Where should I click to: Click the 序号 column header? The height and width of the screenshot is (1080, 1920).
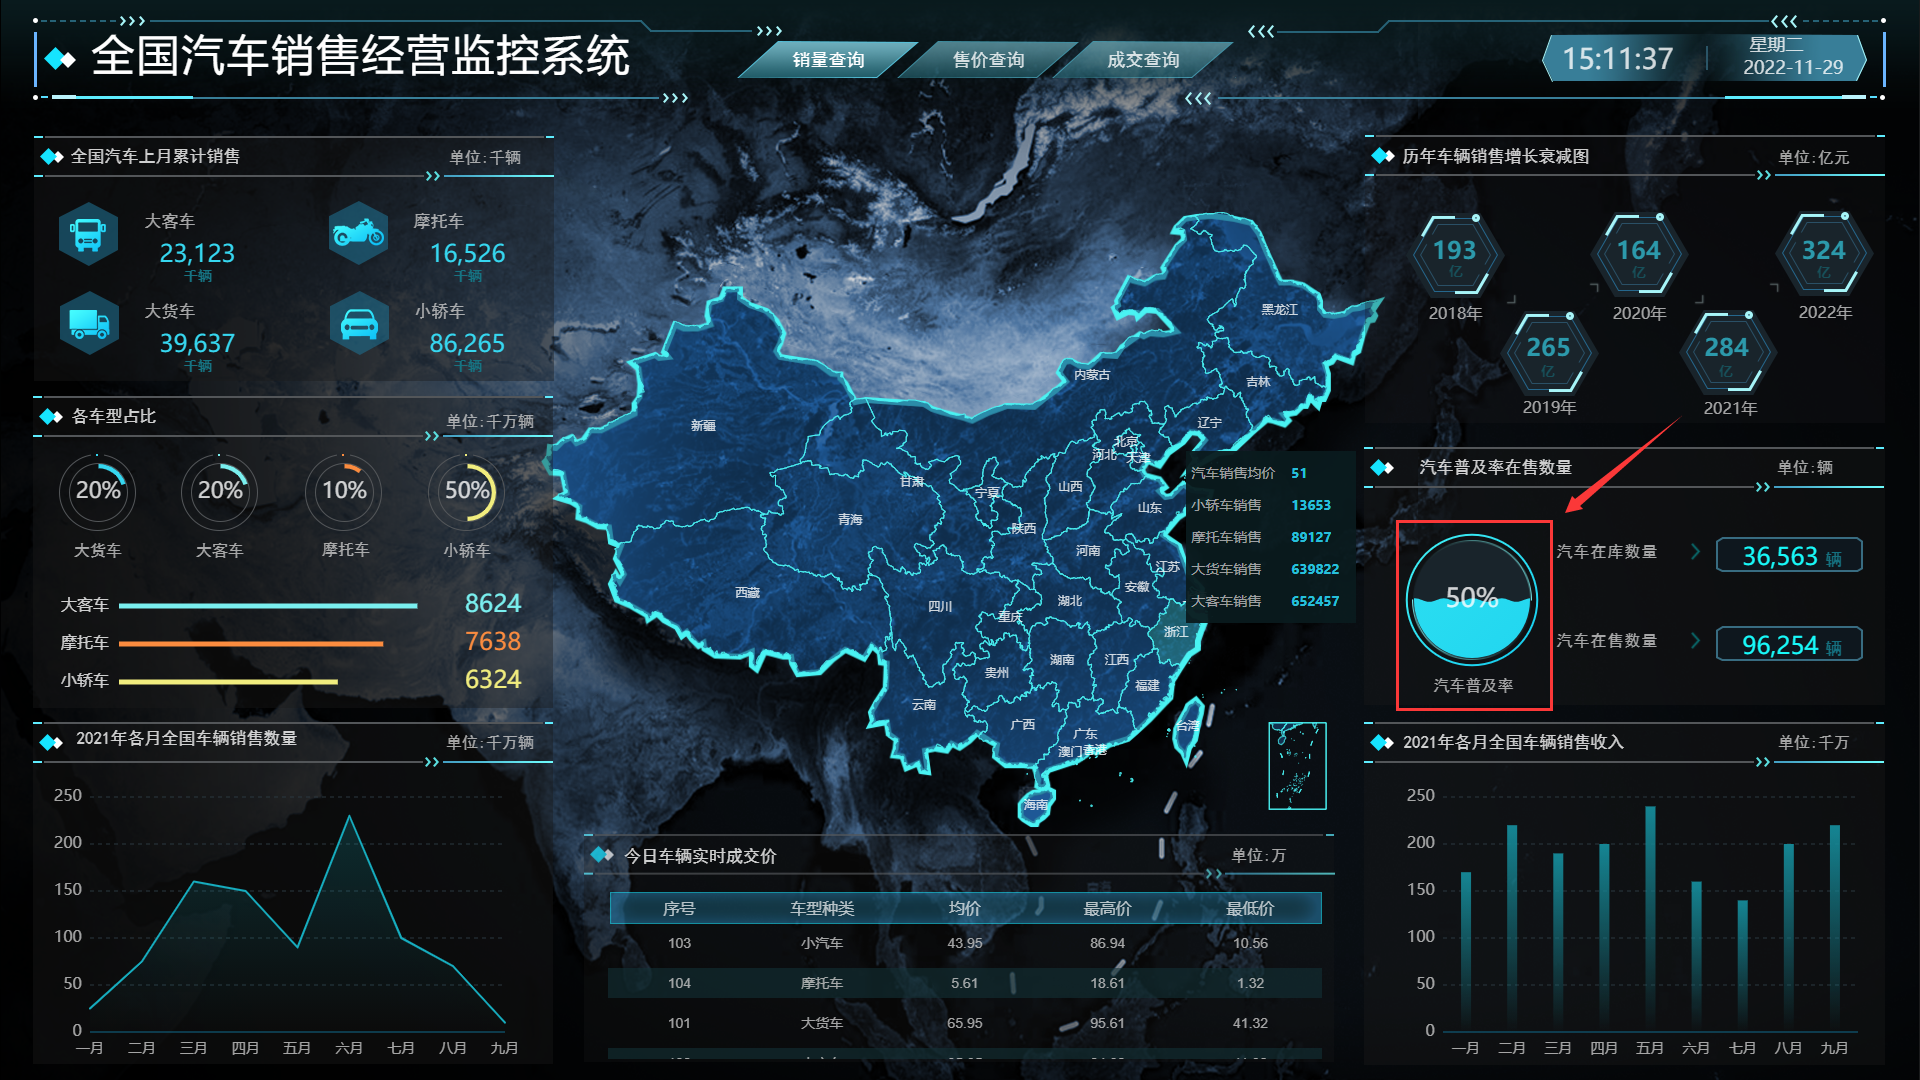(x=679, y=908)
